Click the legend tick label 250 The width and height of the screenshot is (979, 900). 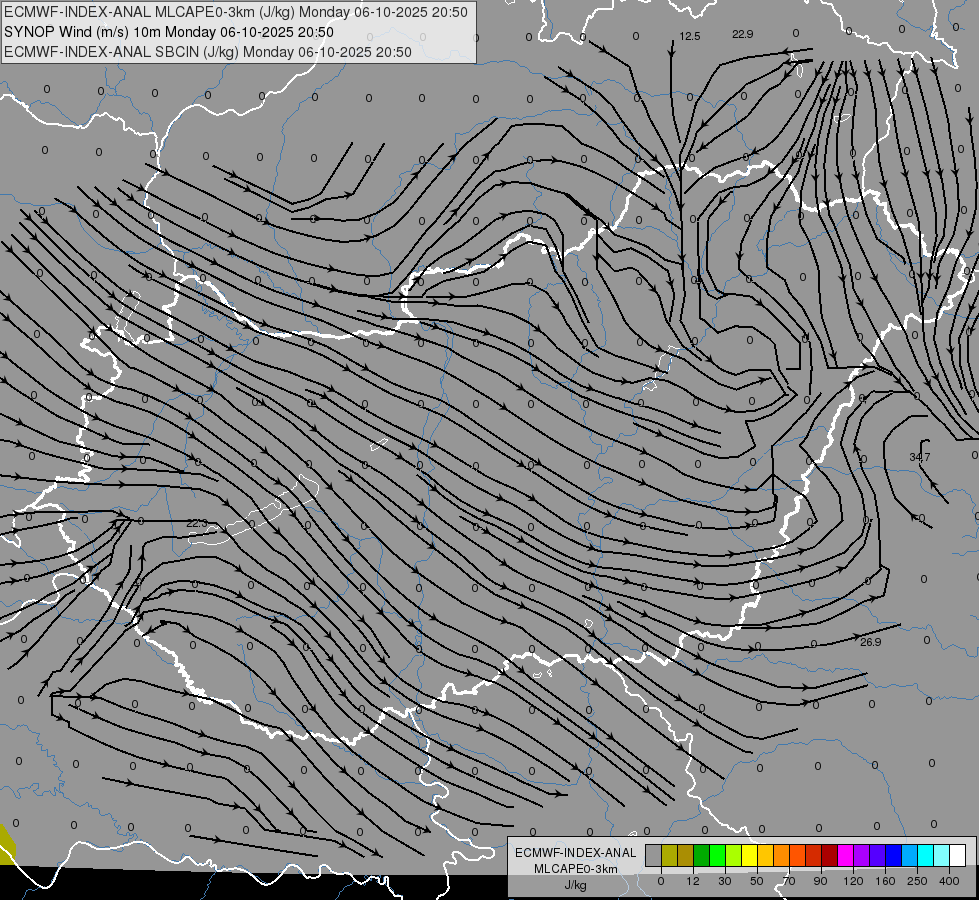point(917,881)
